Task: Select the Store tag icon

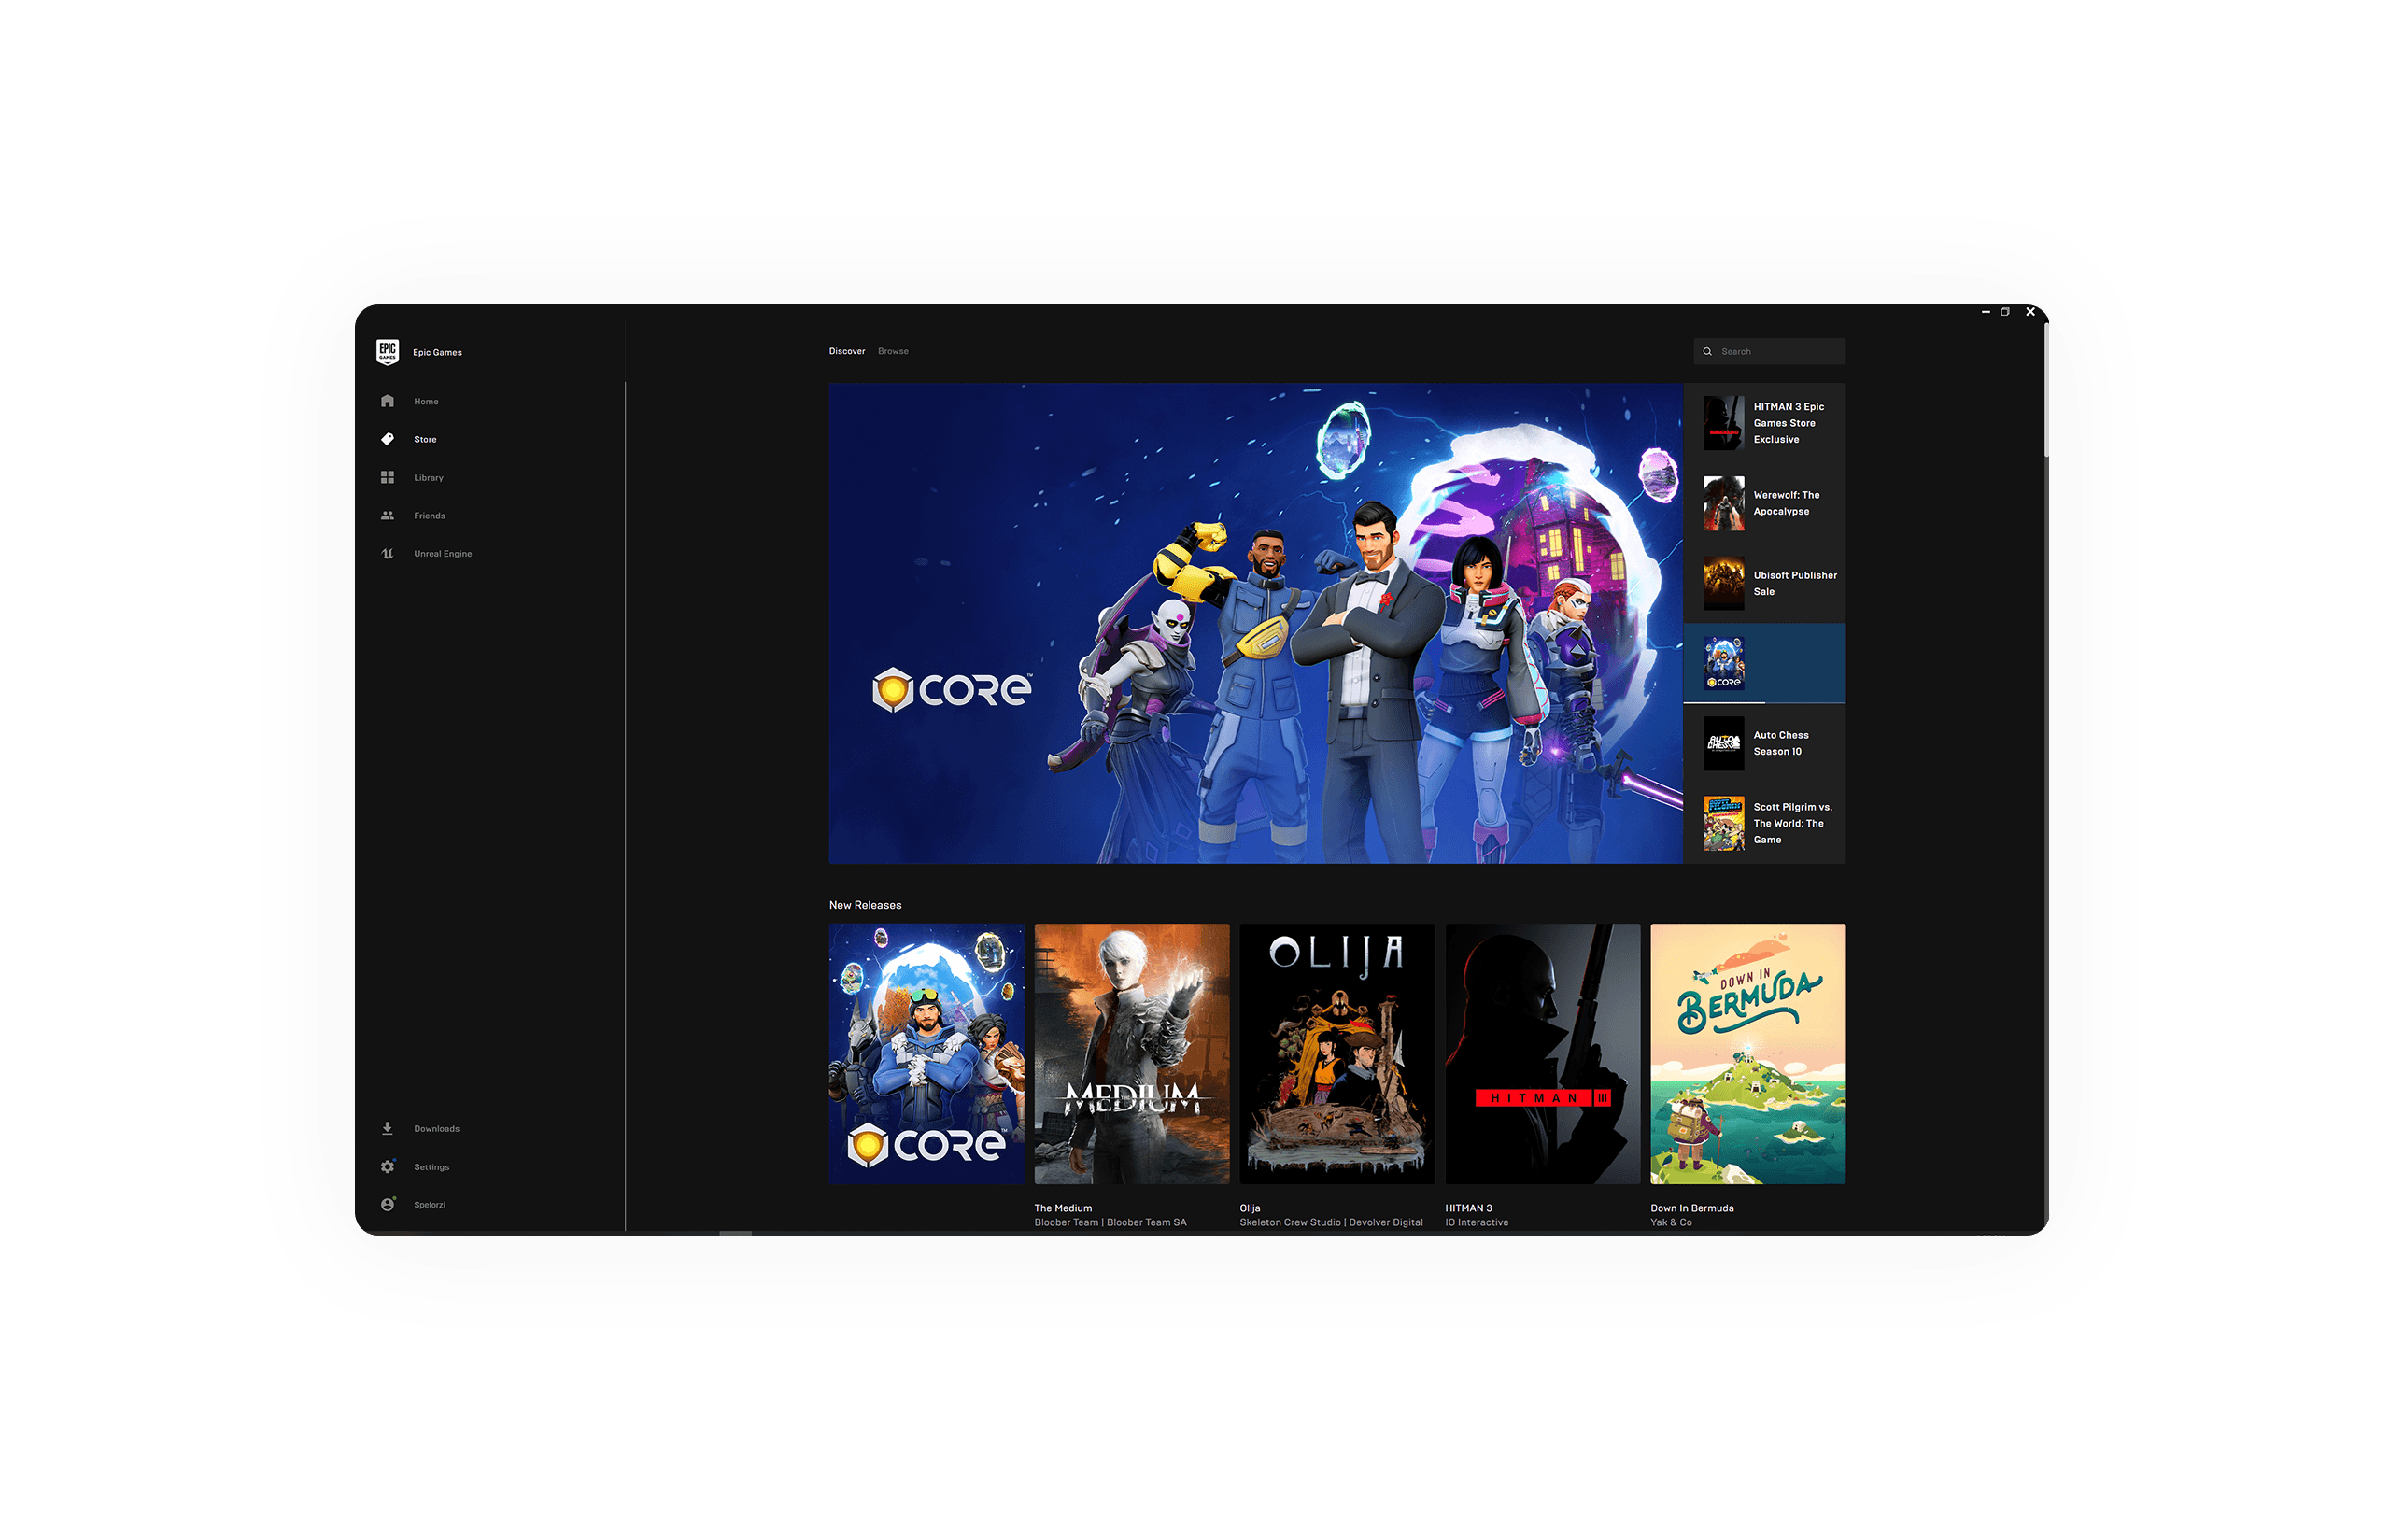Action: tap(387, 439)
